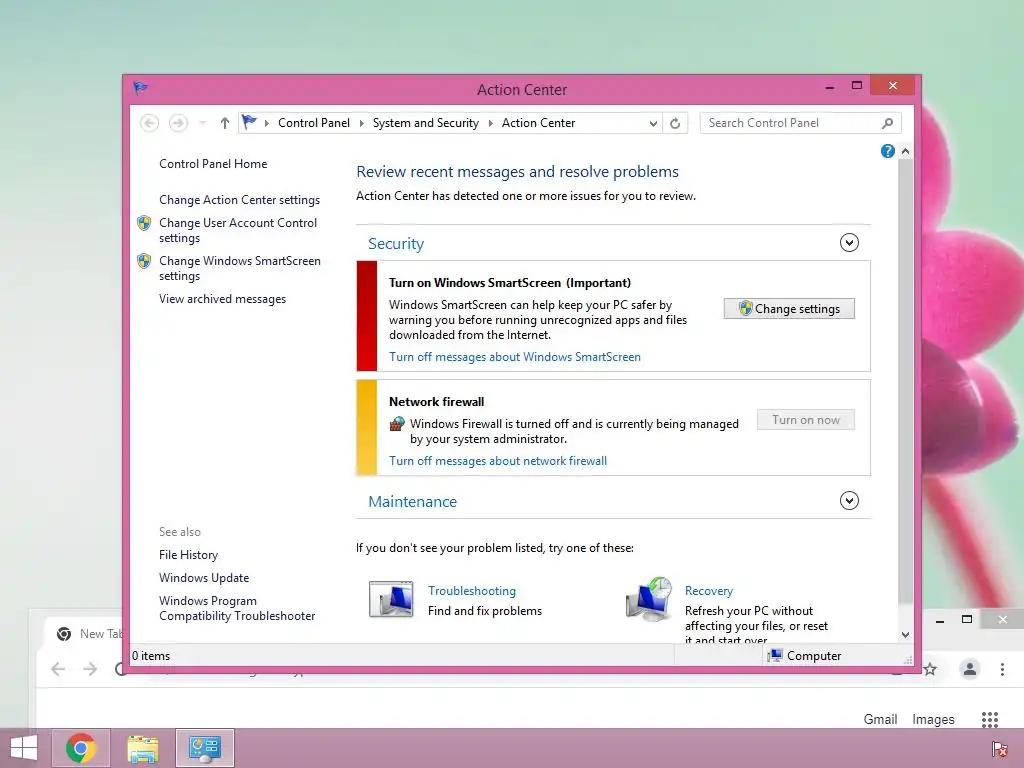Turn off messages about Windows SmartScreen
This screenshot has height=768, width=1024.
(x=515, y=357)
